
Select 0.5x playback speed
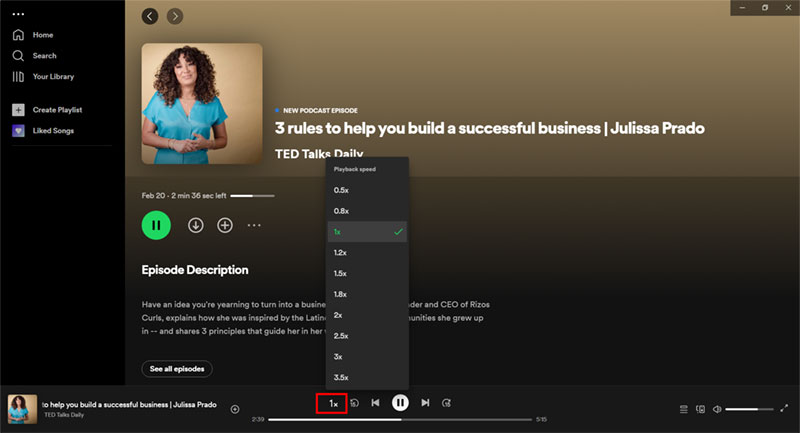pyautogui.click(x=367, y=190)
